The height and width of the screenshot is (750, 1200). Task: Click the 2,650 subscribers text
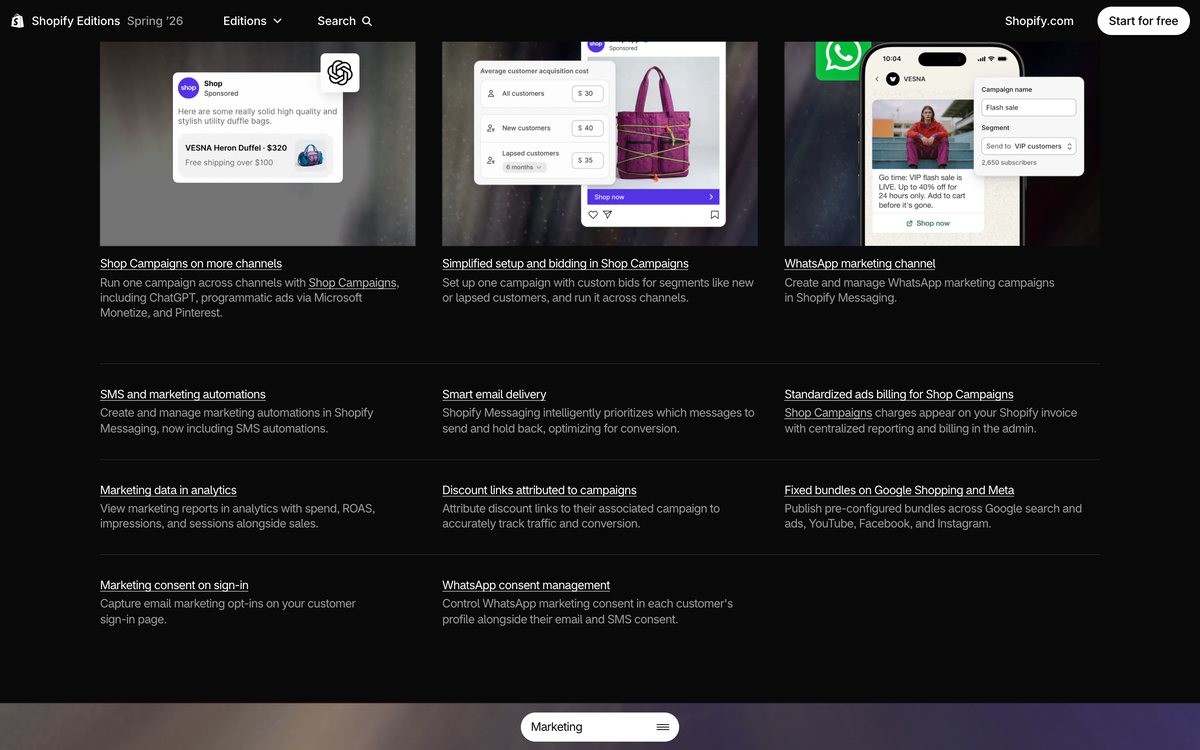click(x=1009, y=162)
